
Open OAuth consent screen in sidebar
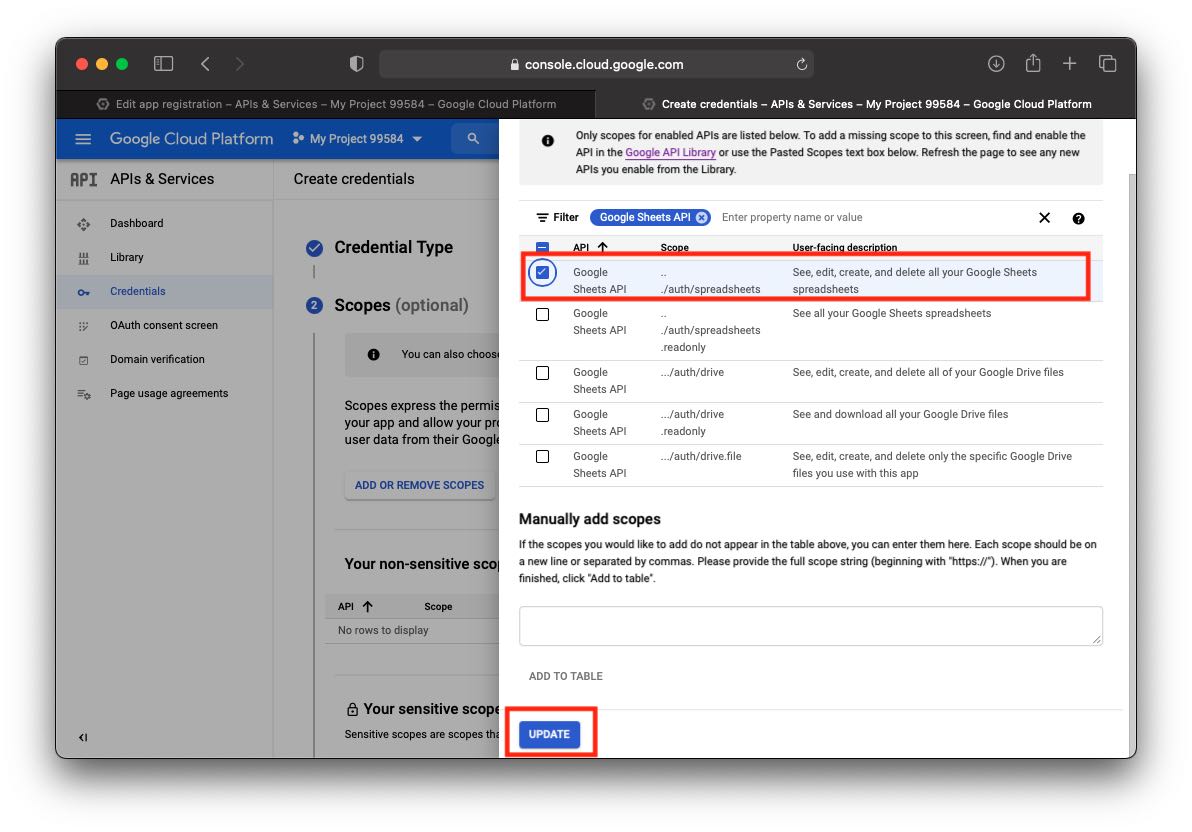click(163, 325)
